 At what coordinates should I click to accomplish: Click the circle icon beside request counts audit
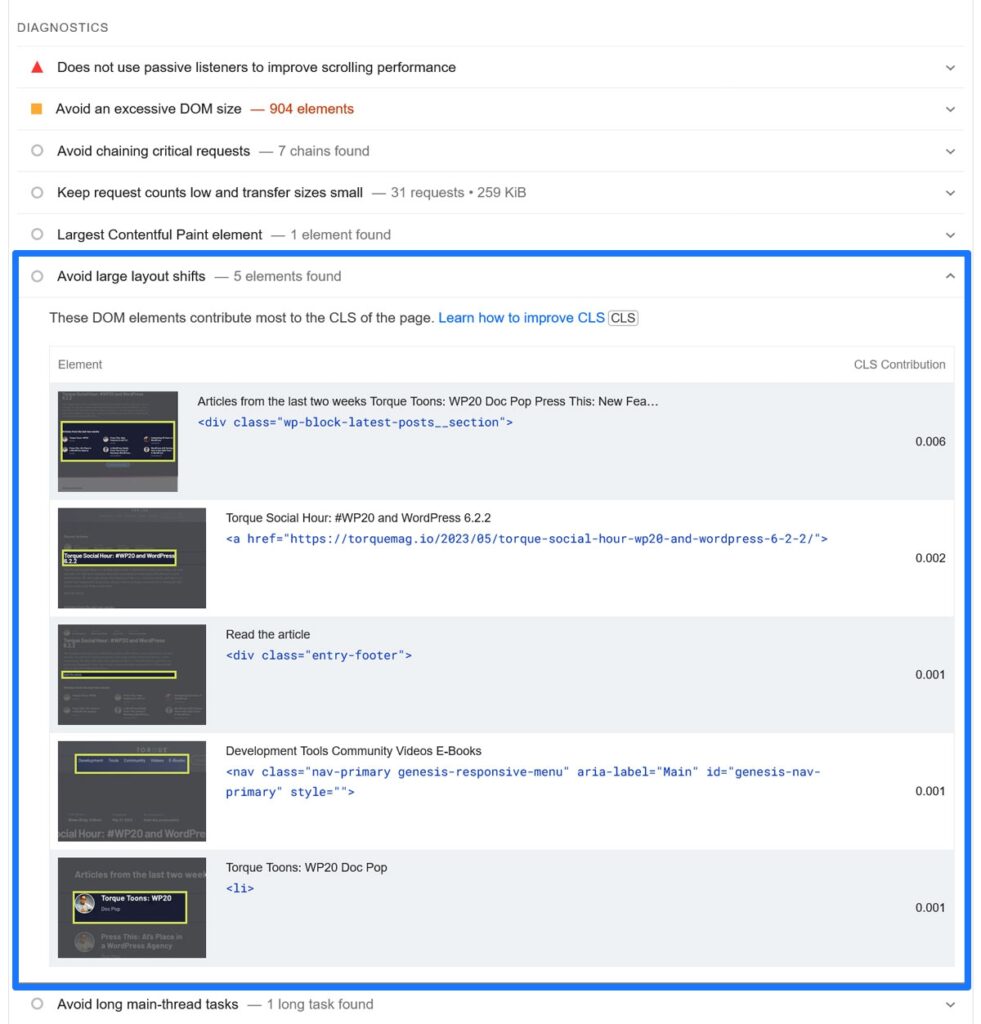37,192
